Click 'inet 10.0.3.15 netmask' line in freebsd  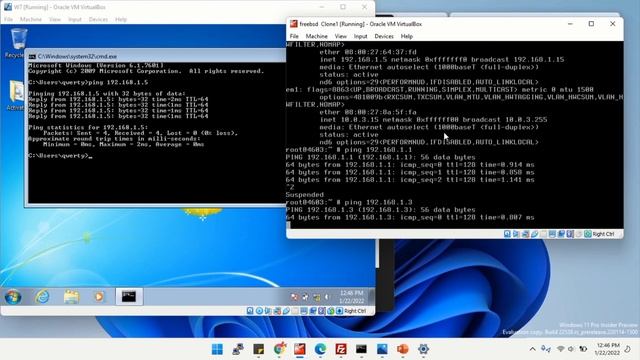433,120
